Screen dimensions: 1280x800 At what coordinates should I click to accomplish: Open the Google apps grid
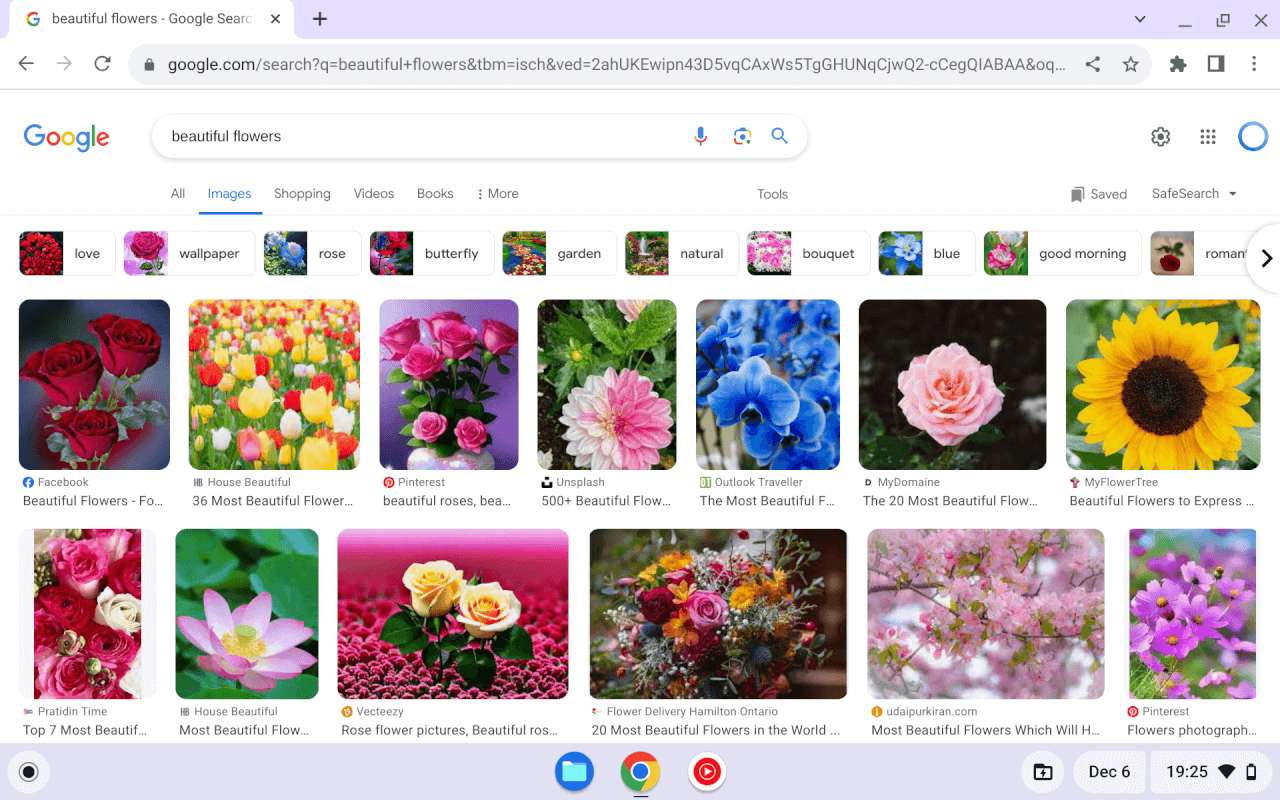[1207, 137]
